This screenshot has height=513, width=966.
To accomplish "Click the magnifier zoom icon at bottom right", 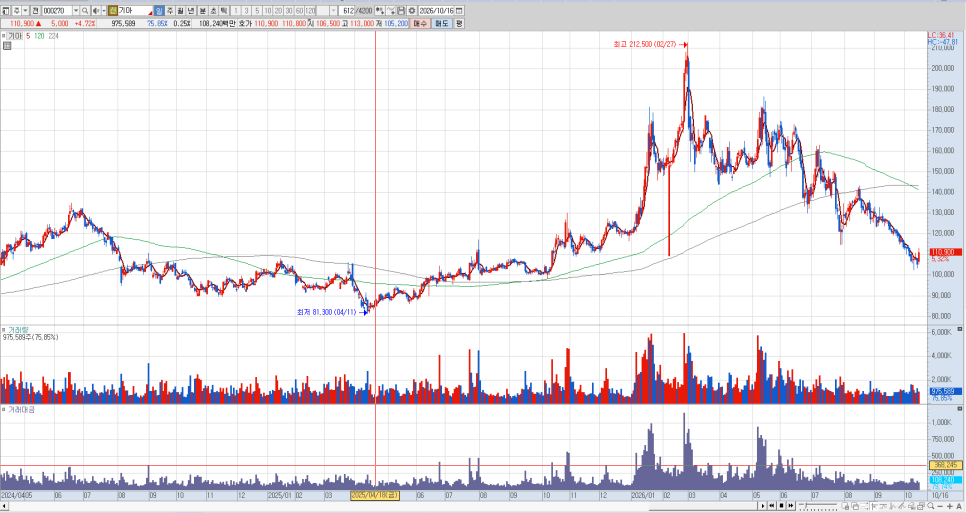I will [x=930, y=506].
